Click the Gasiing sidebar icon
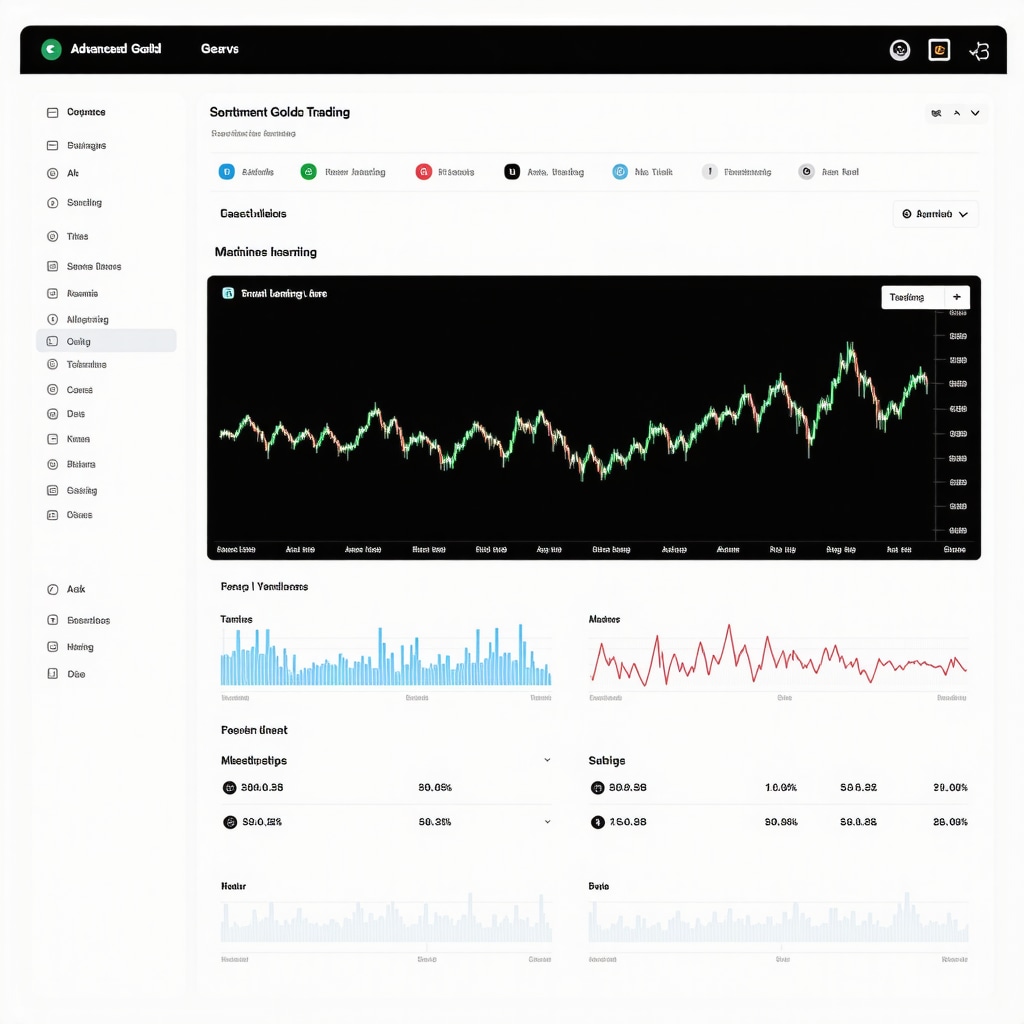This screenshot has height=1024, width=1024. pos(52,490)
